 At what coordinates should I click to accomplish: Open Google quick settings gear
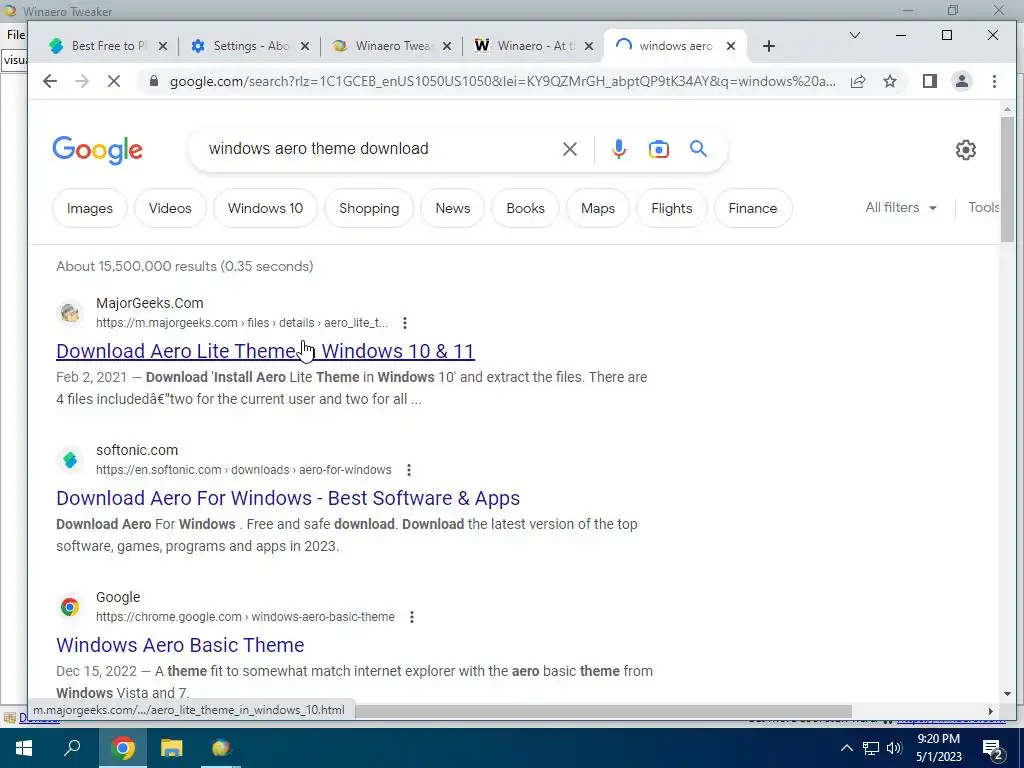[x=966, y=150]
